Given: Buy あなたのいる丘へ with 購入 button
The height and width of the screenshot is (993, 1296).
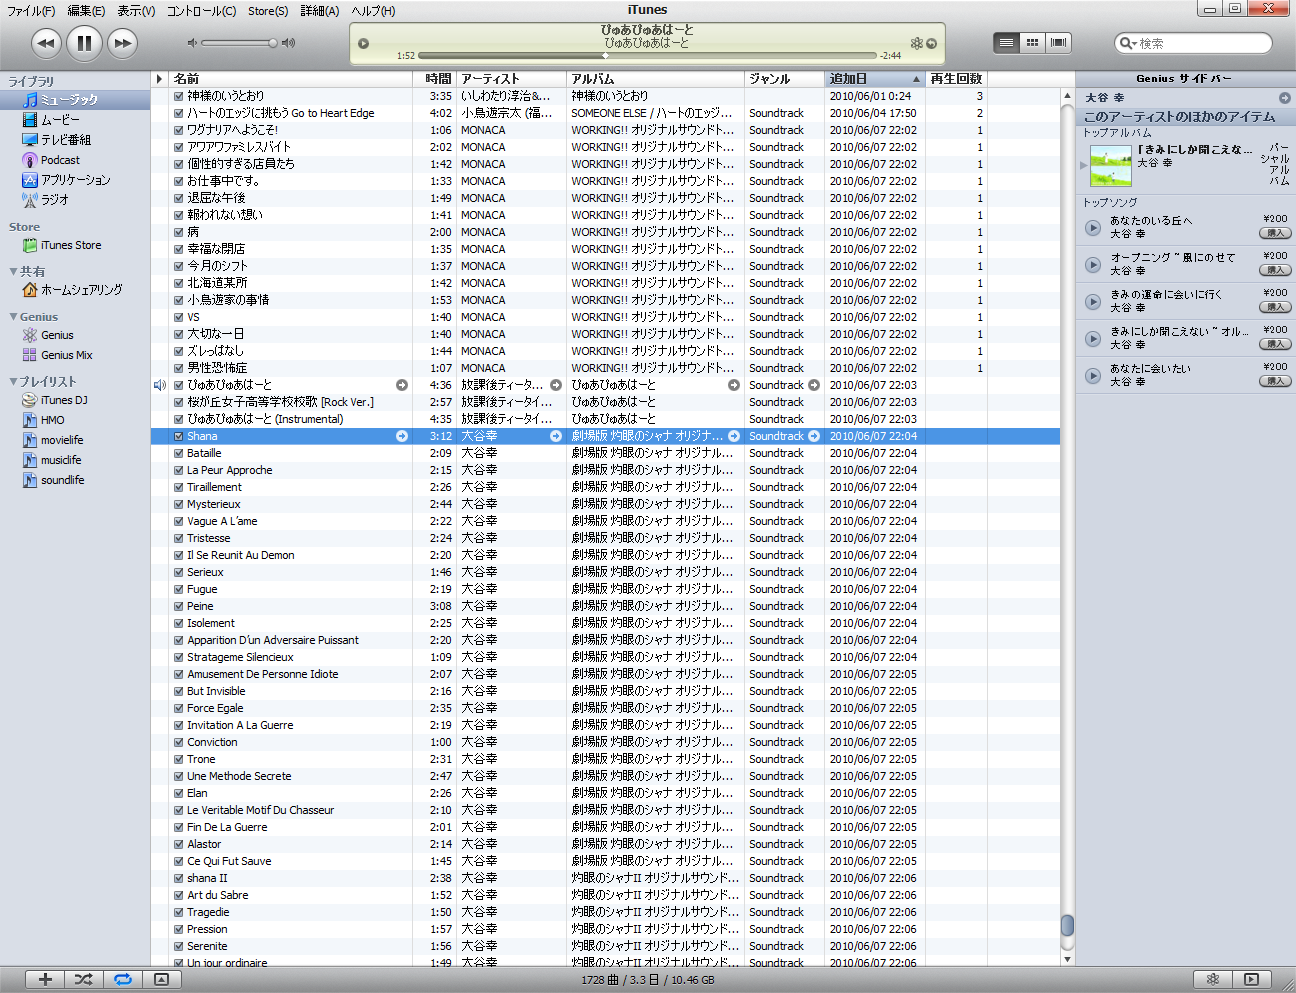Looking at the screenshot, I should pyautogui.click(x=1275, y=233).
